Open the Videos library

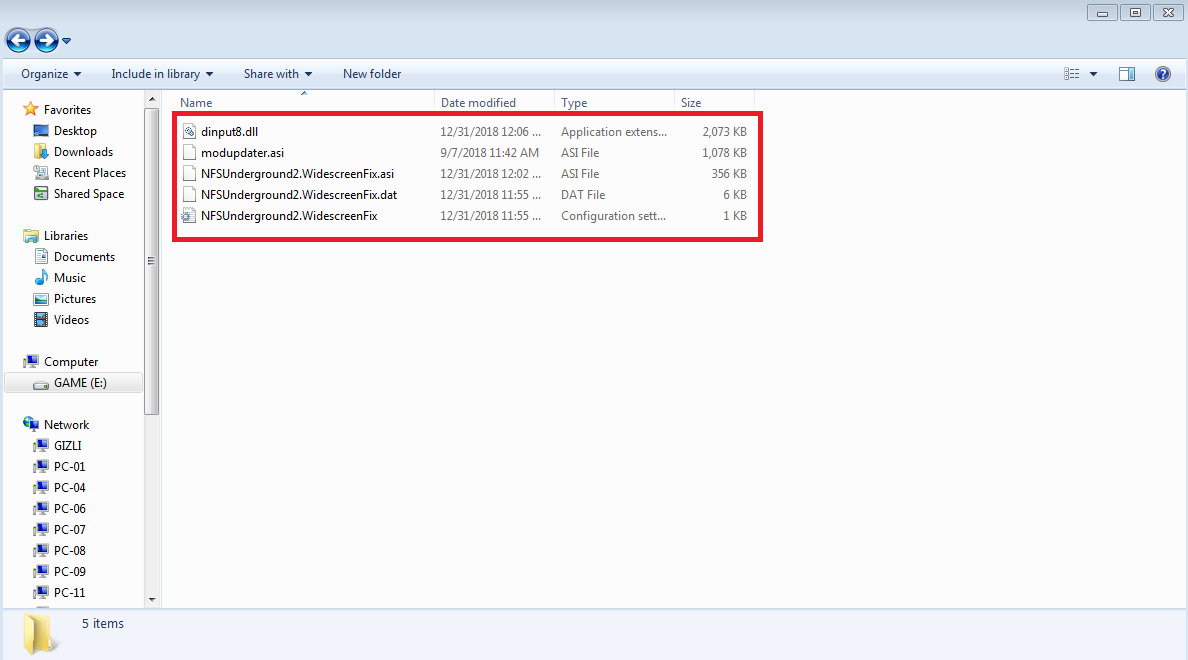[x=71, y=320]
